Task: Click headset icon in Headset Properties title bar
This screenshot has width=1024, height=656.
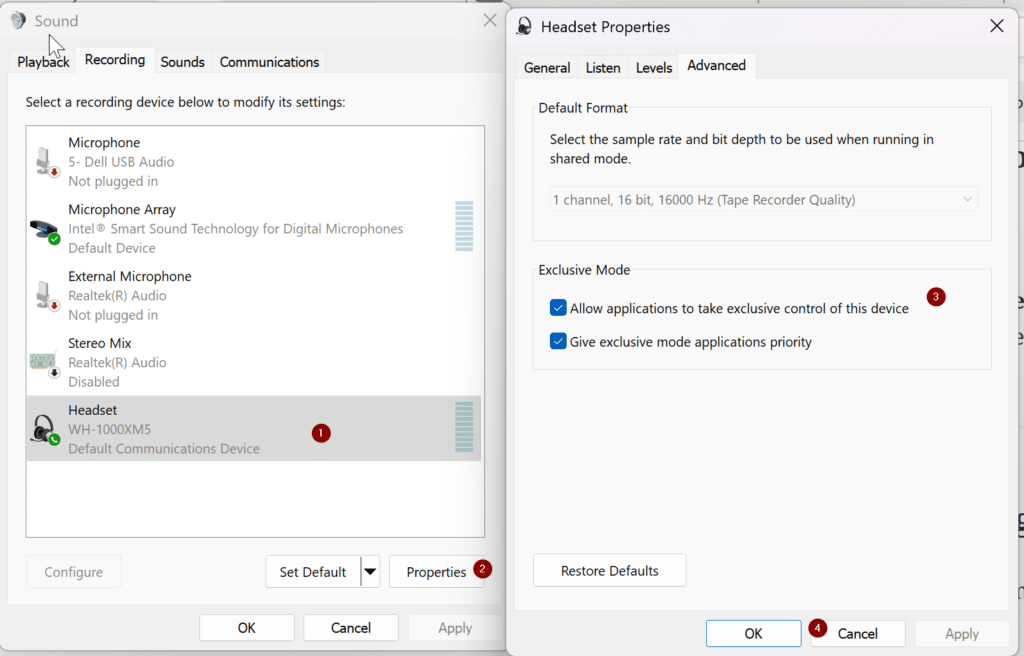Action: 524,27
